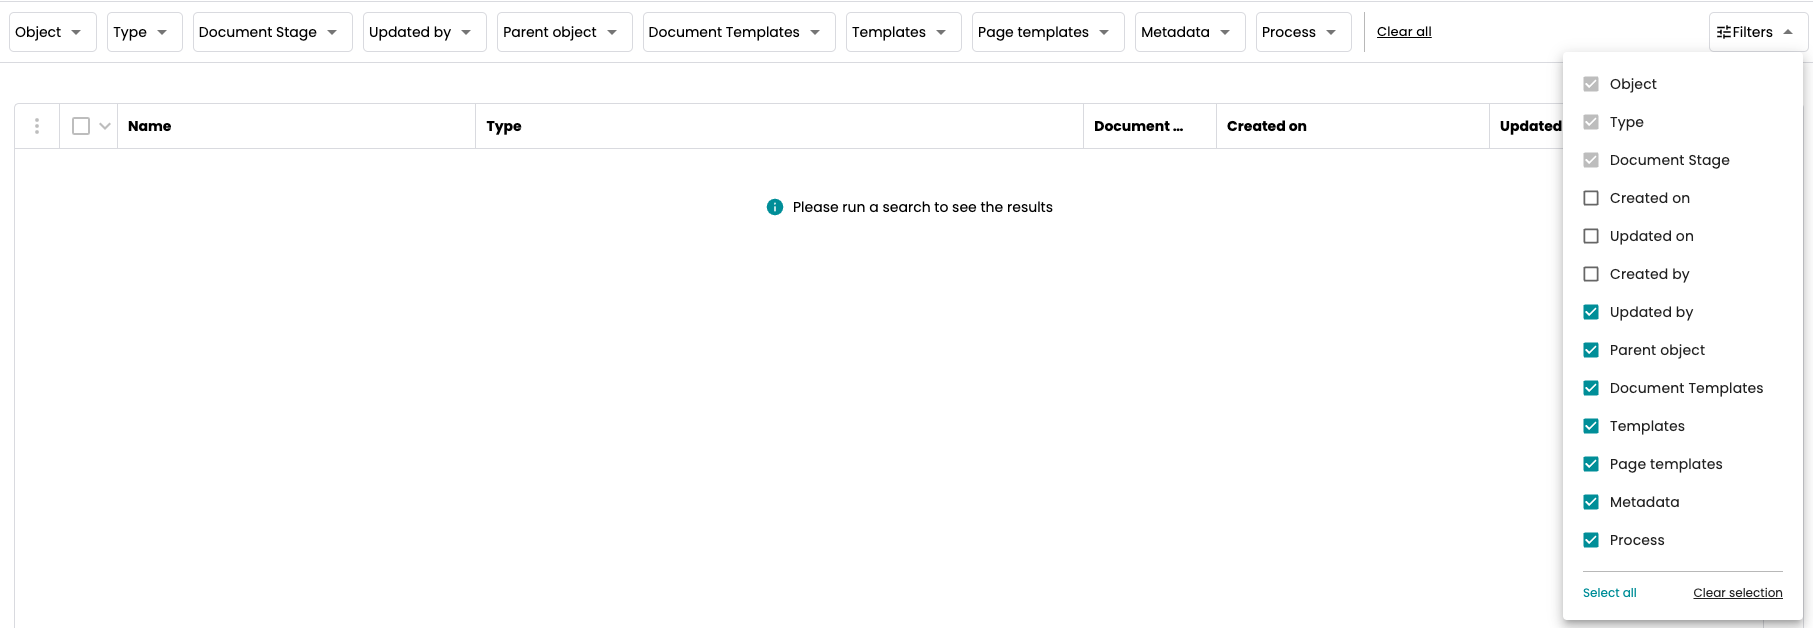Tick the select-all rows checkbox

(81, 126)
